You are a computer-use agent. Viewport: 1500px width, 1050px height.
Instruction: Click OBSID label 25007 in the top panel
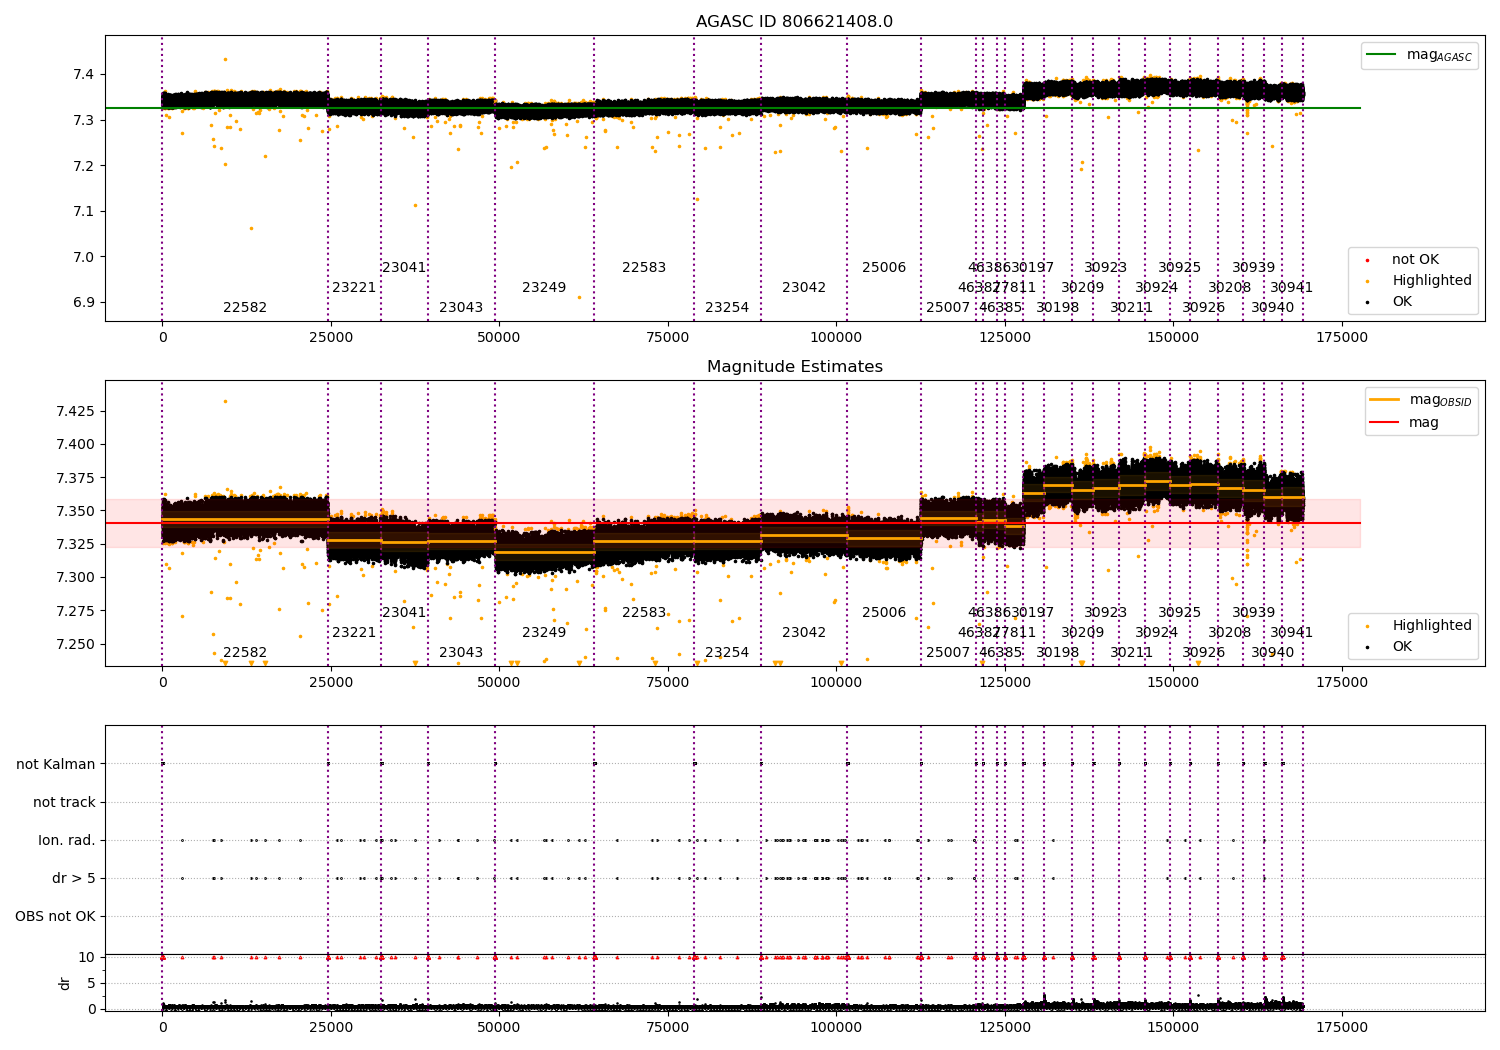tap(948, 308)
